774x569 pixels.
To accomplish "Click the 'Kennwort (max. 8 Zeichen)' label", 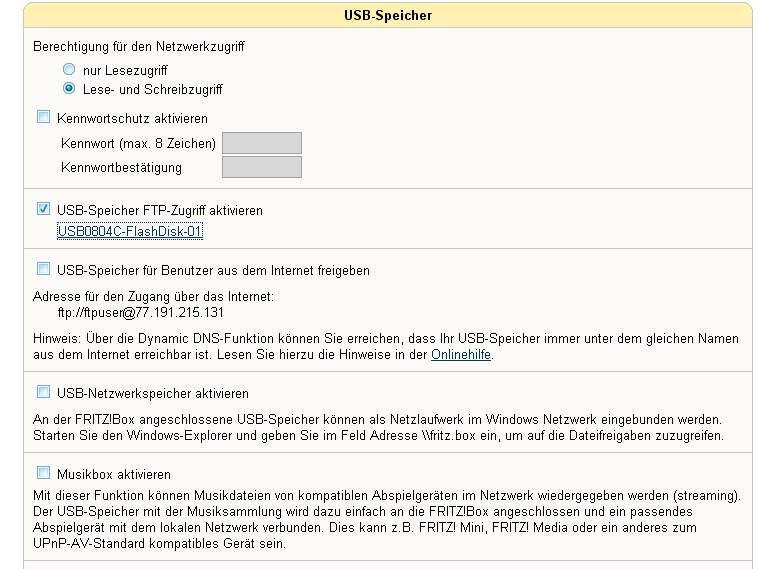I will coord(138,144).
